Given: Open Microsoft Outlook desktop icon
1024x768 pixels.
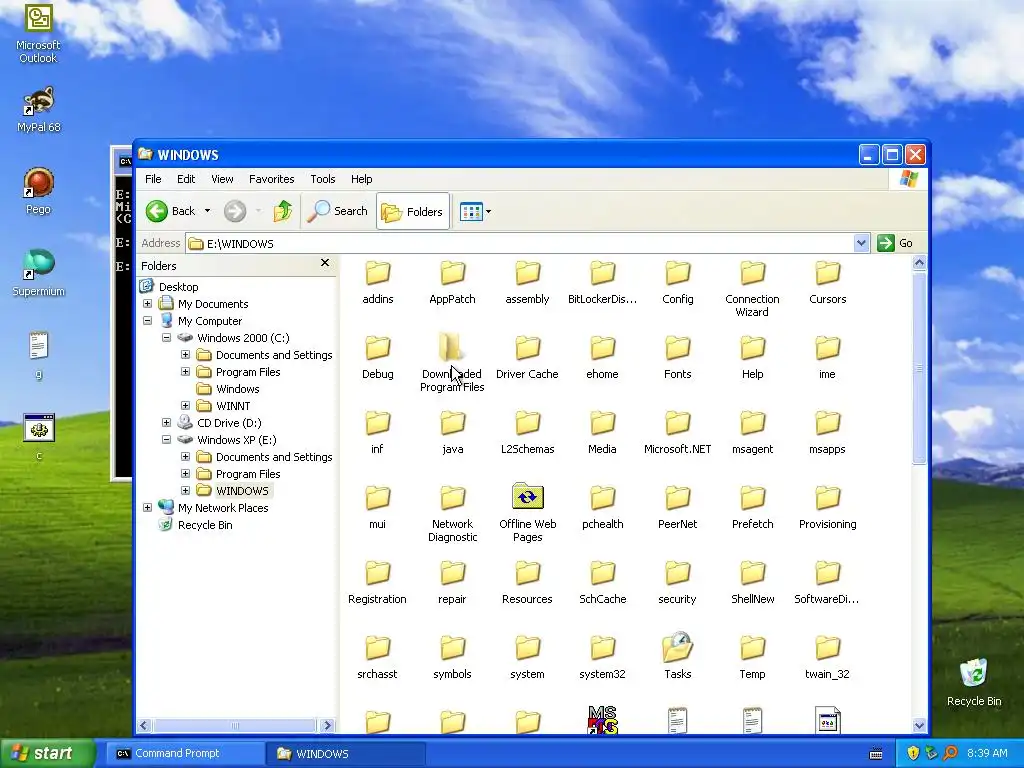Looking at the screenshot, I should pos(38,33).
